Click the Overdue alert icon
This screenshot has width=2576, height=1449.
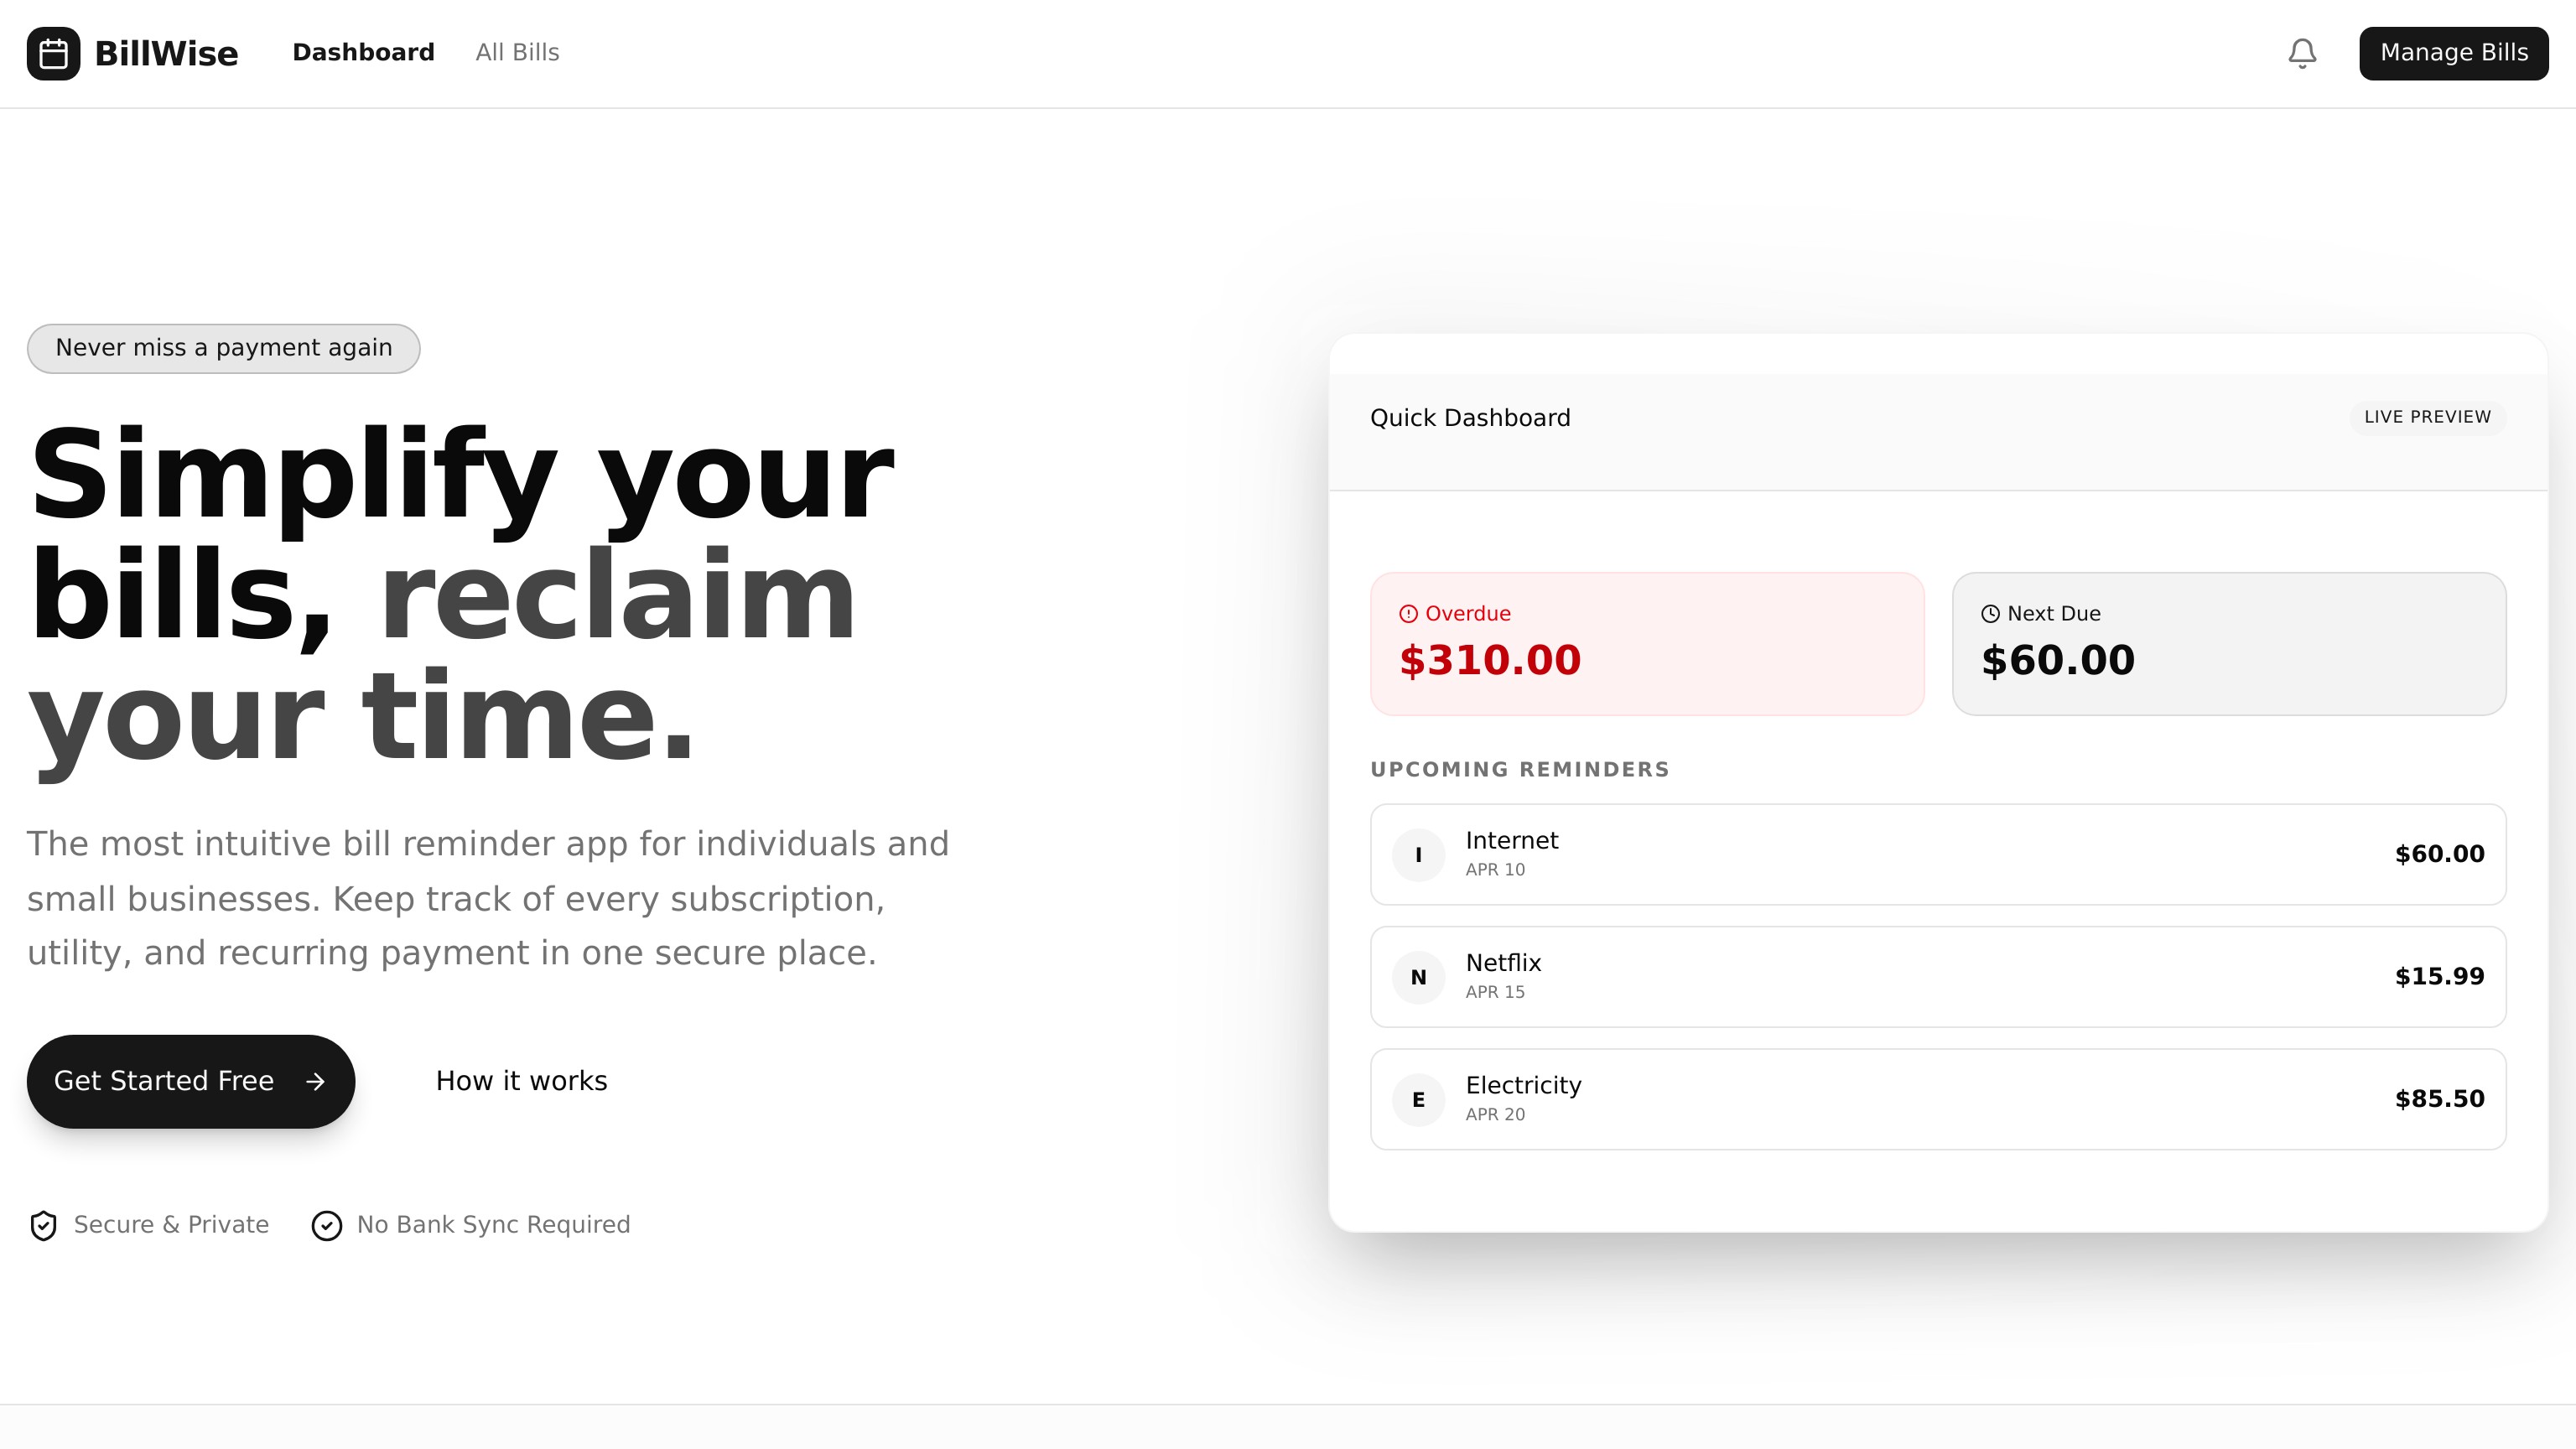[1408, 614]
